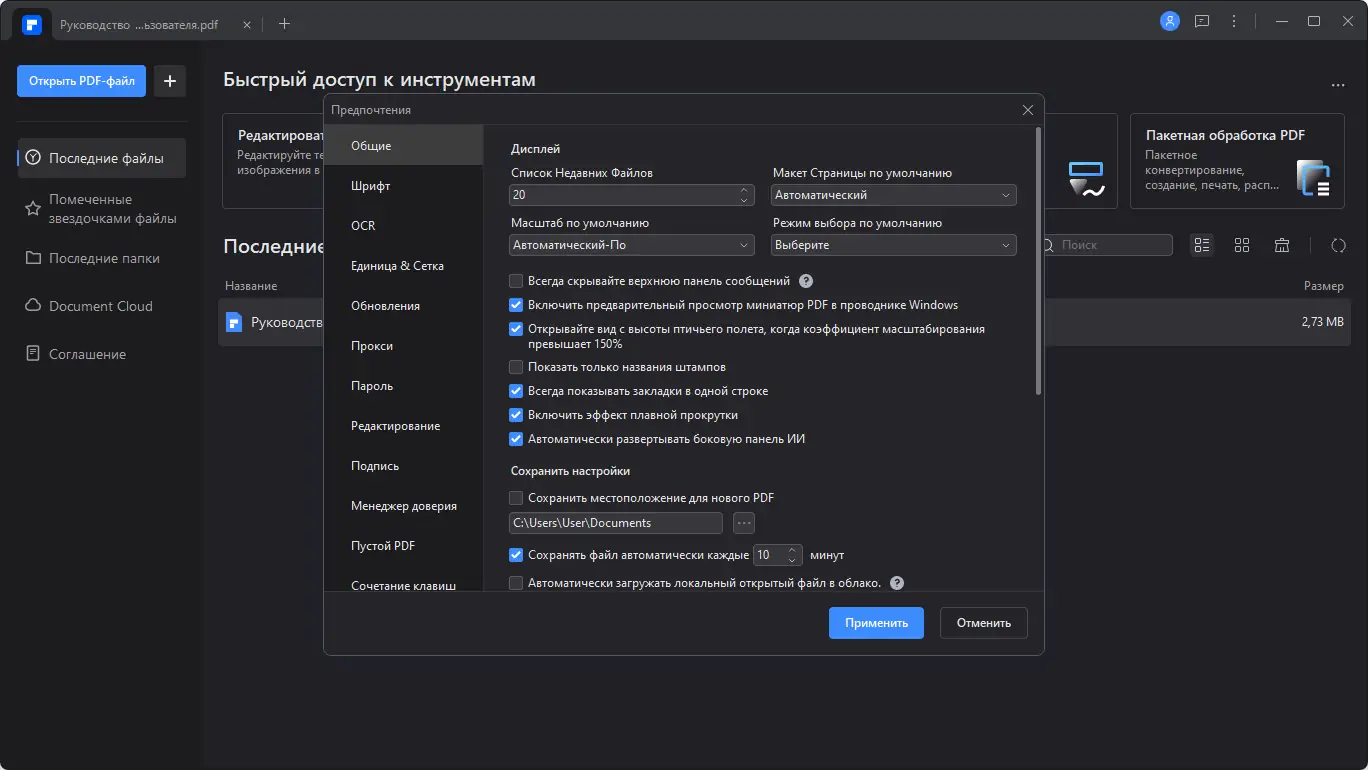This screenshot has height=770, width=1368.
Task: Click the user account avatar icon
Action: 1169,21
